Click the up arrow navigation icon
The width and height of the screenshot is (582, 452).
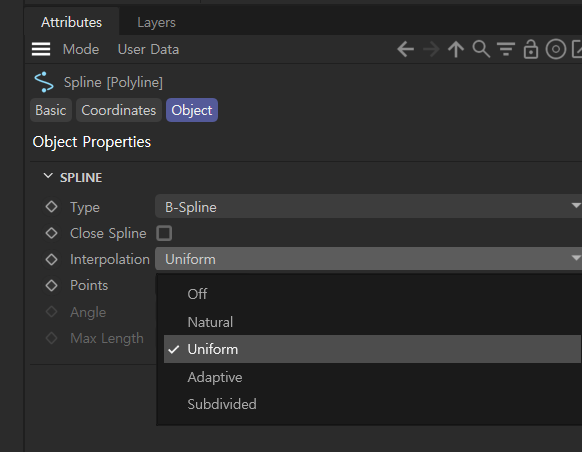456,49
